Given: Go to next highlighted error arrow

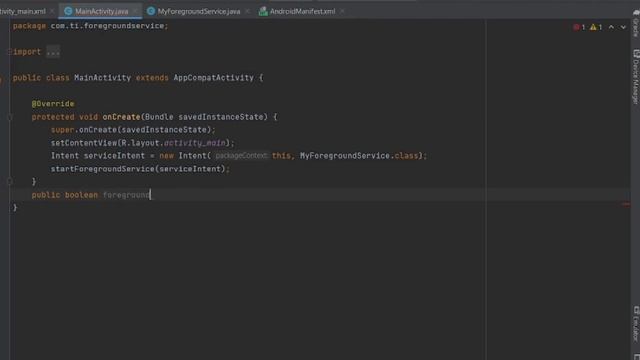Looking at the screenshot, I should coord(623,27).
